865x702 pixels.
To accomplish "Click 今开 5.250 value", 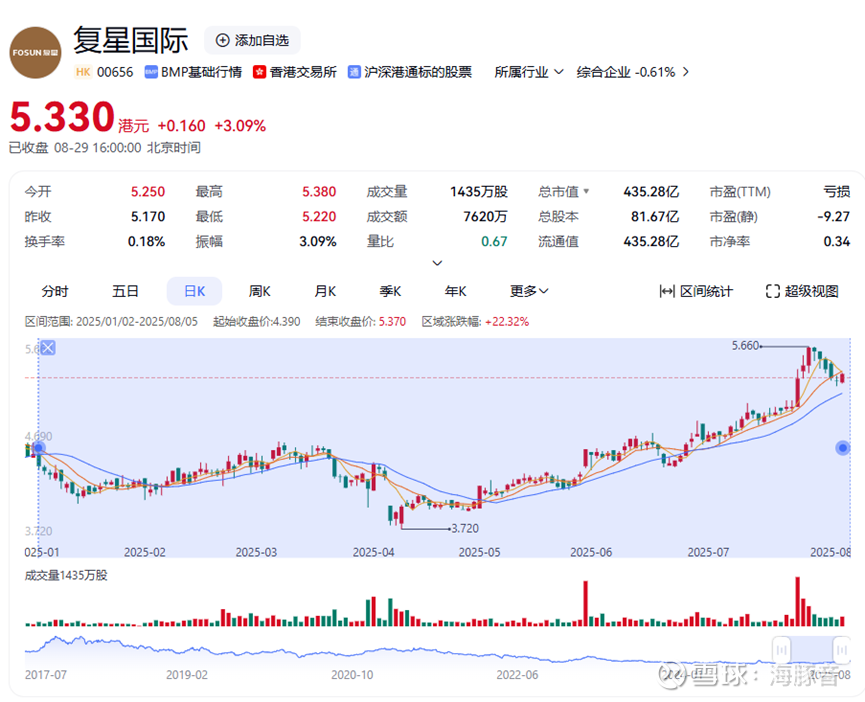I will tap(148, 192).
